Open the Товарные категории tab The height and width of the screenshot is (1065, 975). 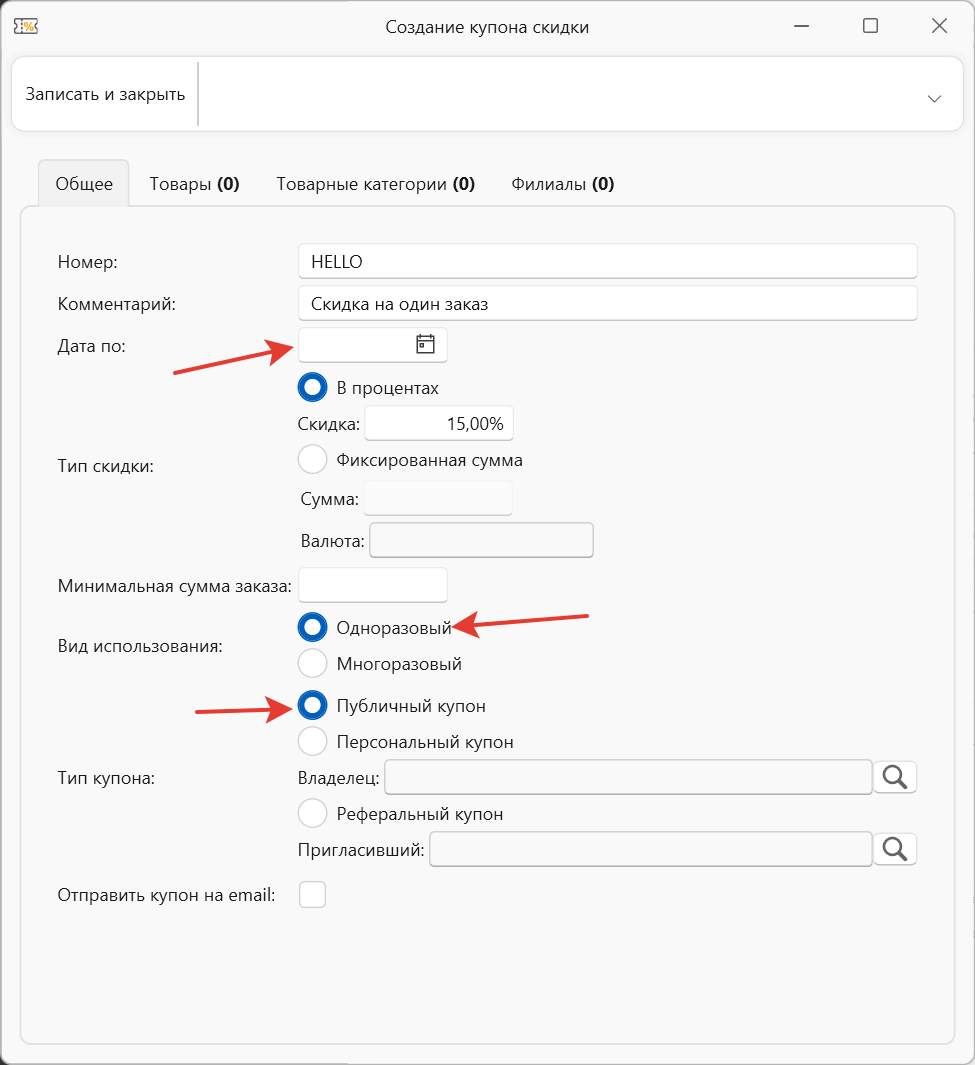tap(375, 184)
